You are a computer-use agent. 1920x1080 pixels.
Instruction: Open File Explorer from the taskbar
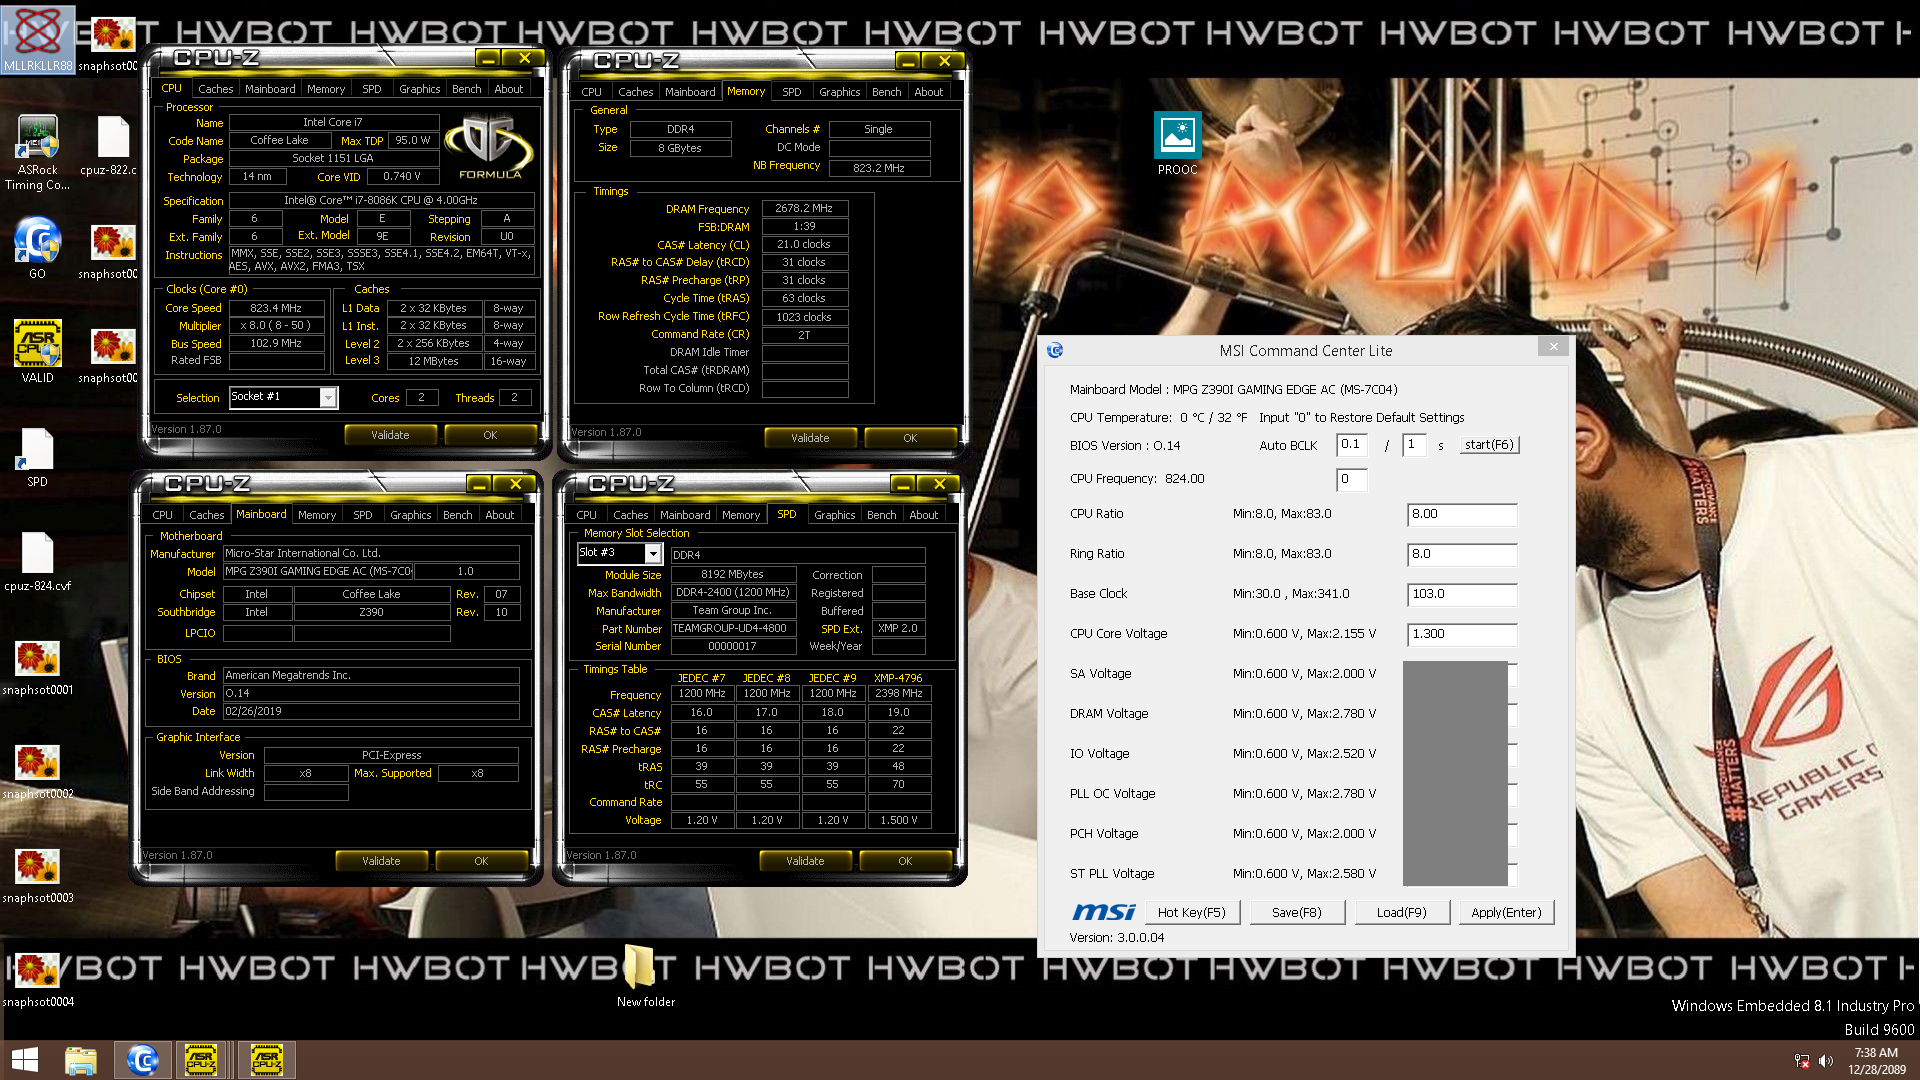[81, 1060]
